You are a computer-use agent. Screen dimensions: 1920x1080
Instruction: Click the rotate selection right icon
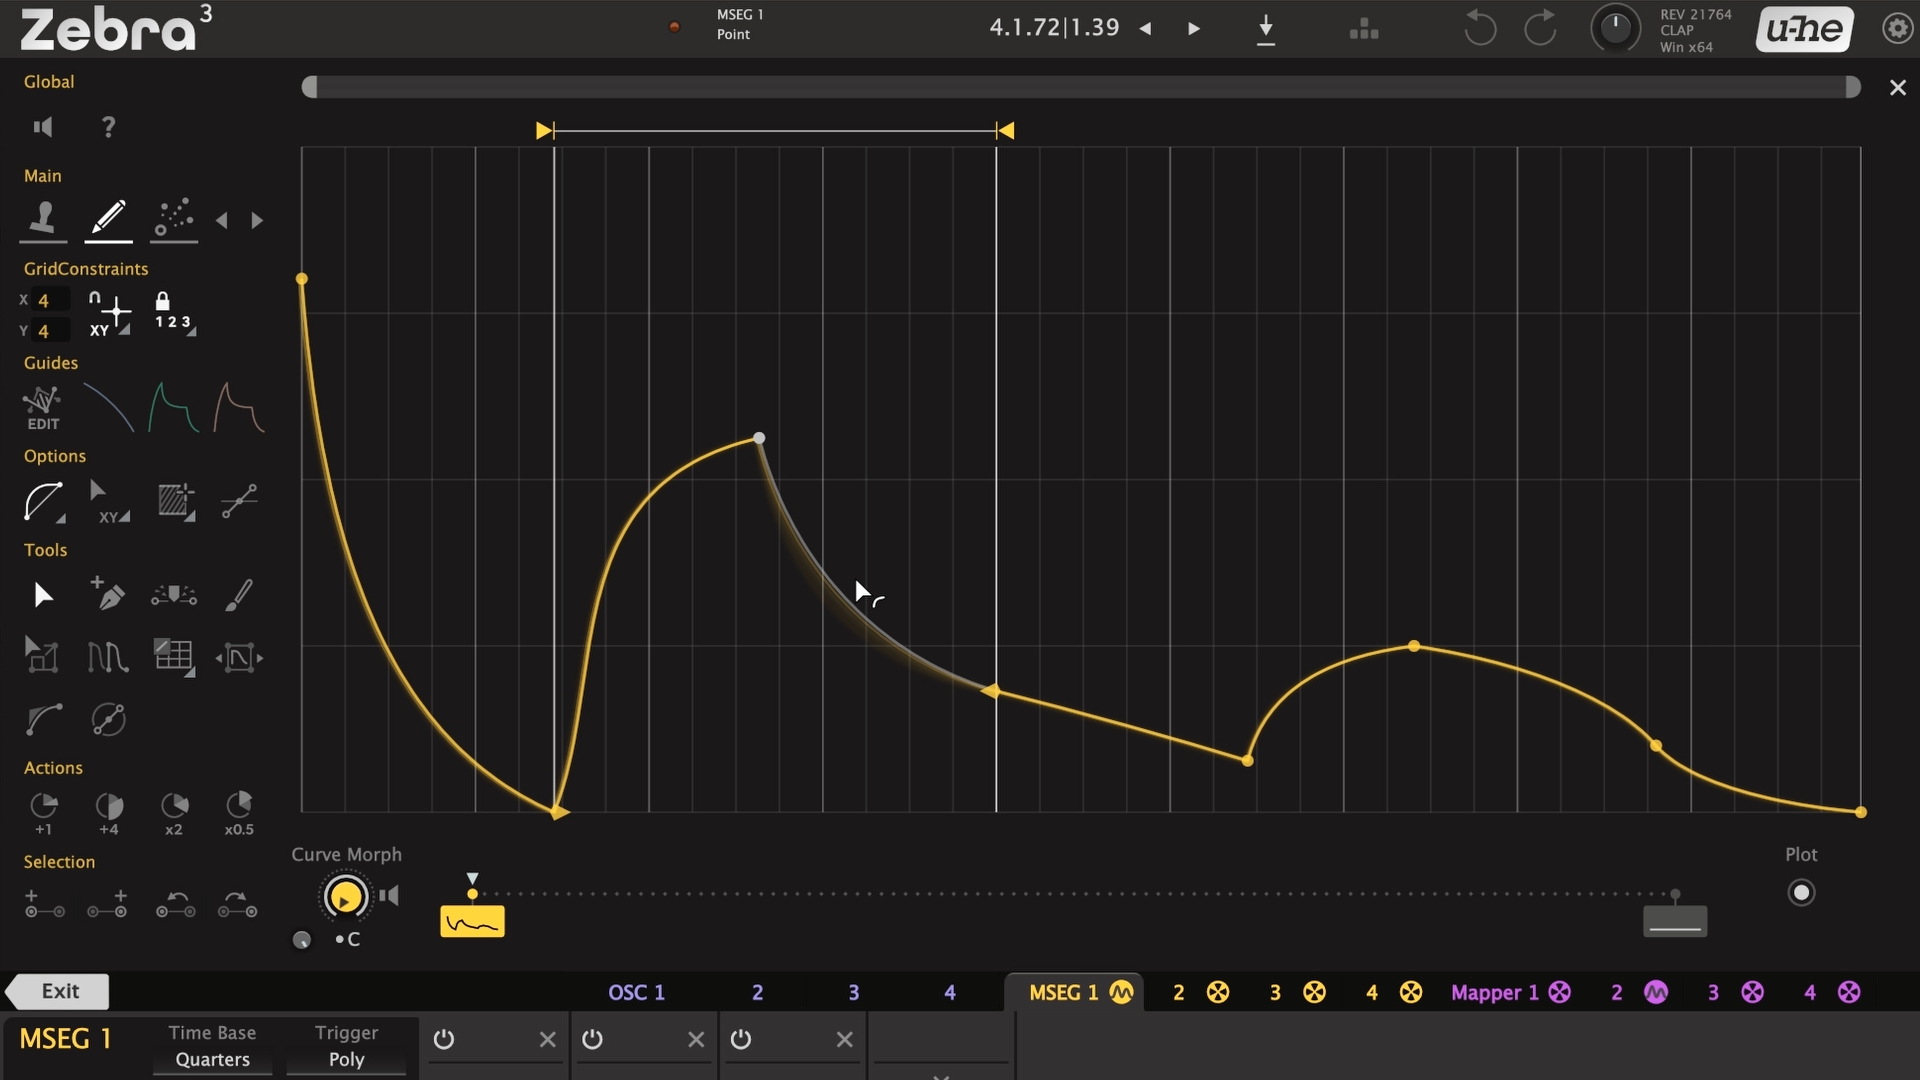point(238,905)
